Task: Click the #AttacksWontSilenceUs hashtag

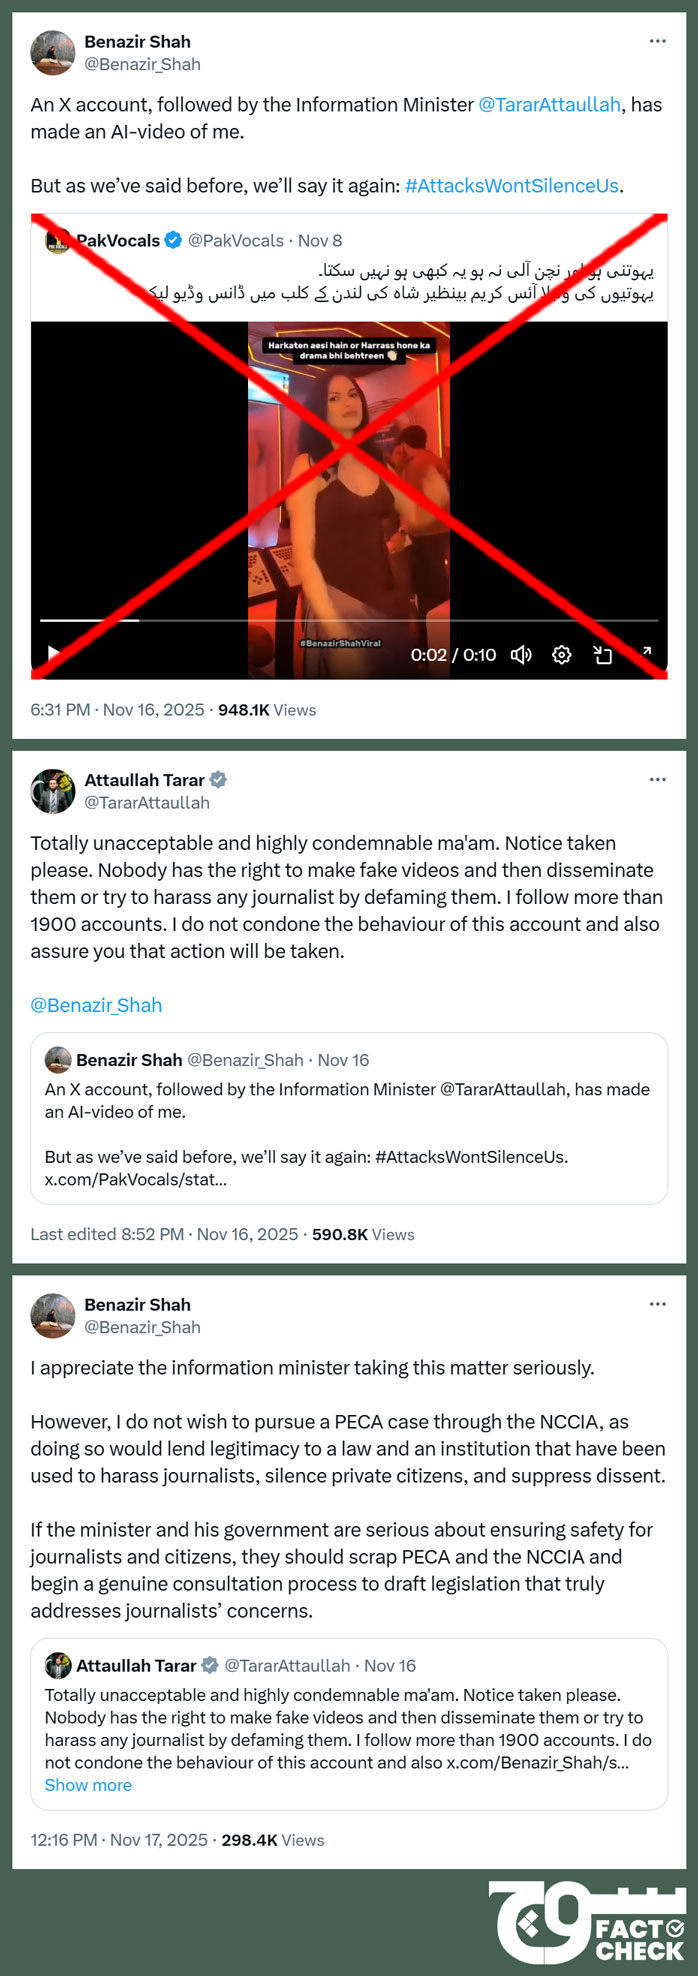Action: (511, 186)
